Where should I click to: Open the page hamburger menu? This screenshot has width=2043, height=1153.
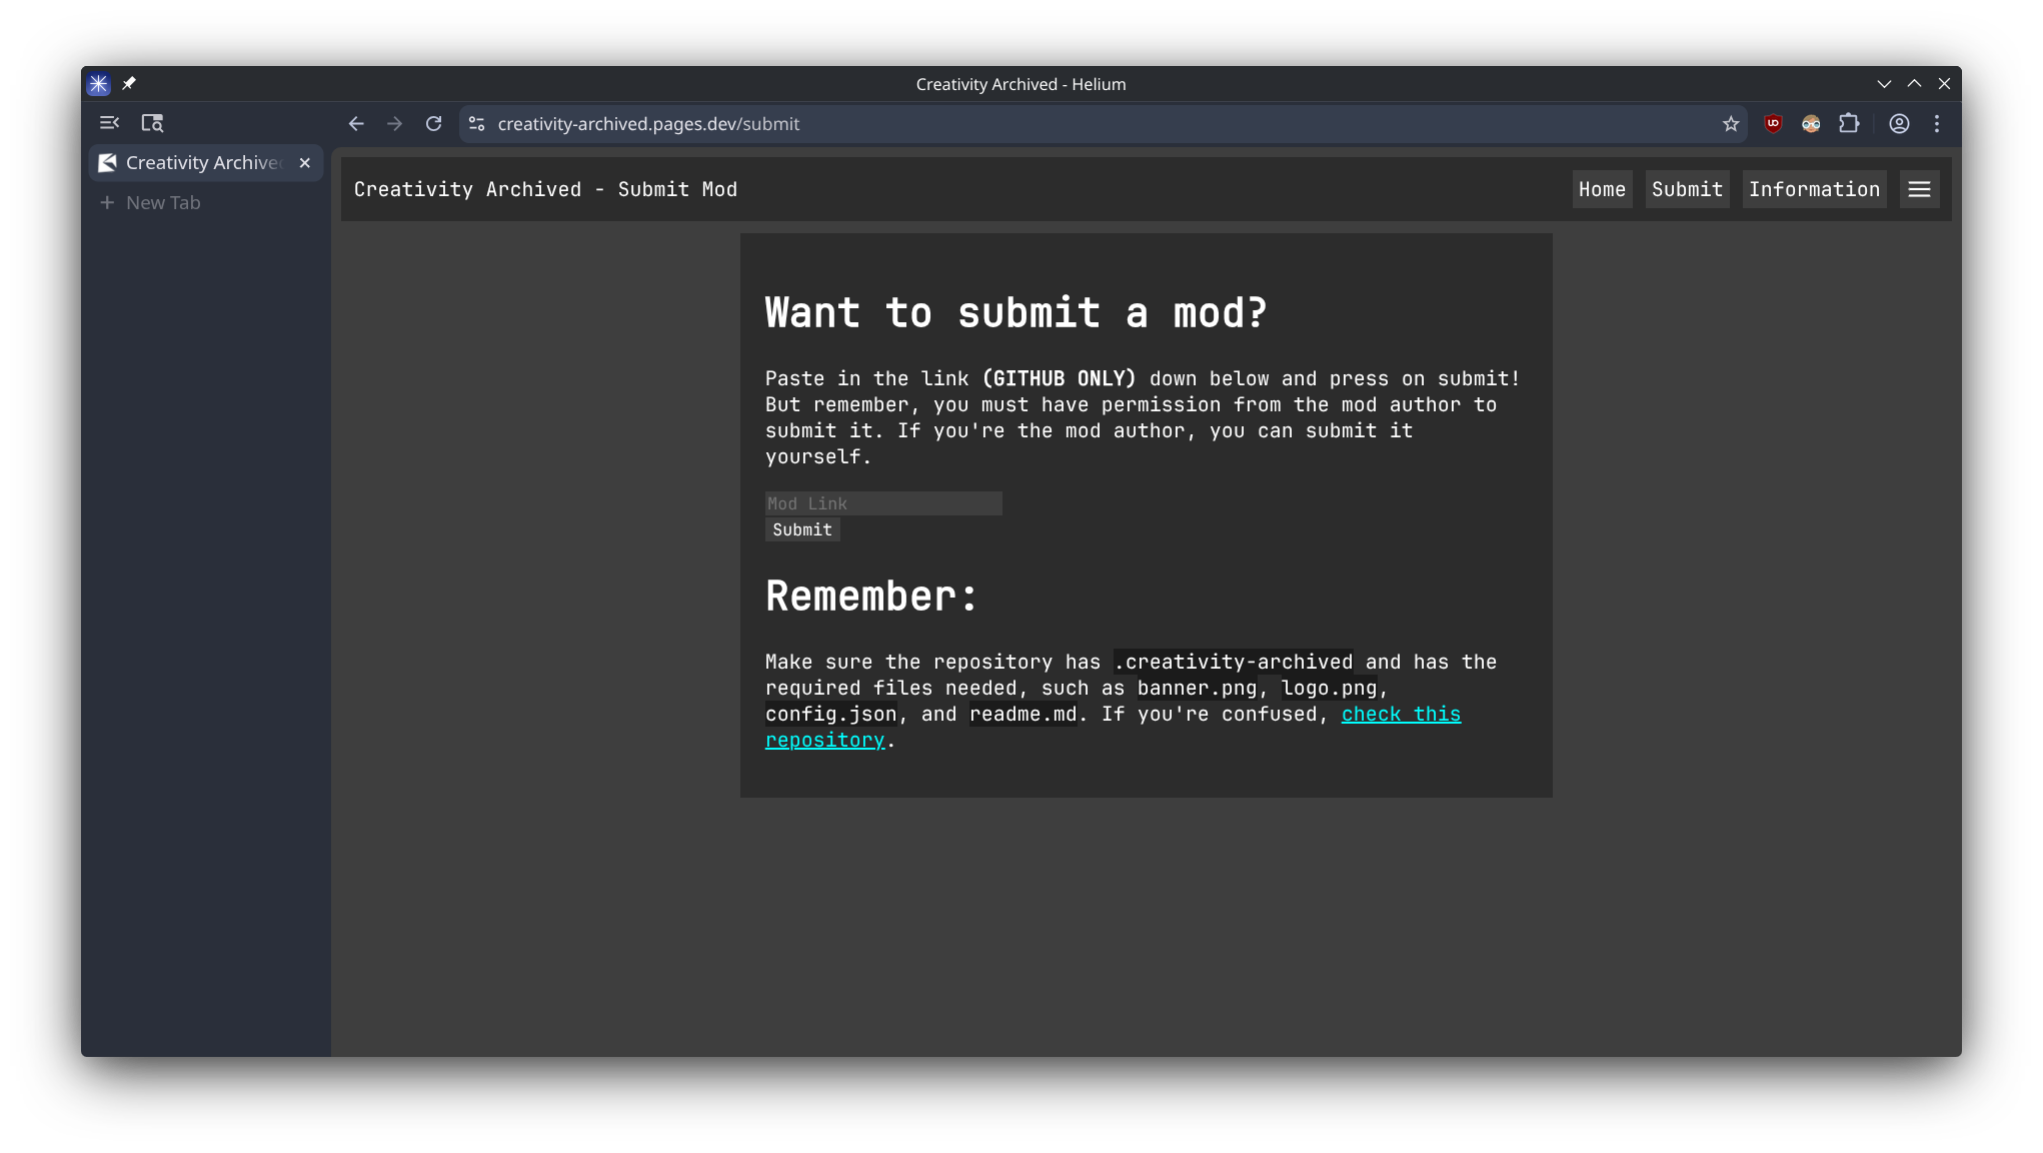tap(1919, 189)
